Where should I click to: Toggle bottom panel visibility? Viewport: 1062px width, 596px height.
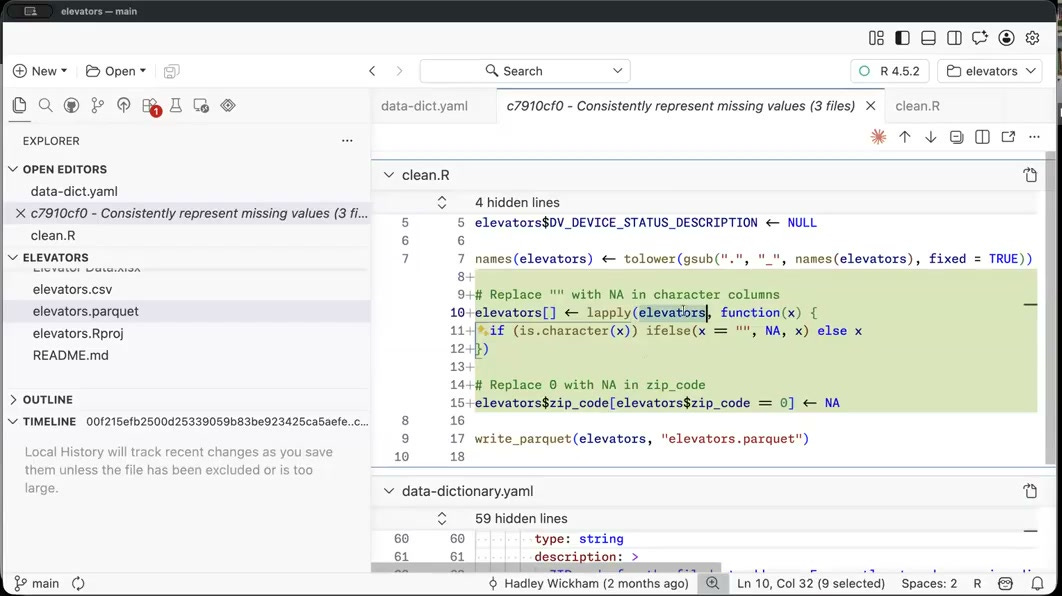[x=929, y=38]
